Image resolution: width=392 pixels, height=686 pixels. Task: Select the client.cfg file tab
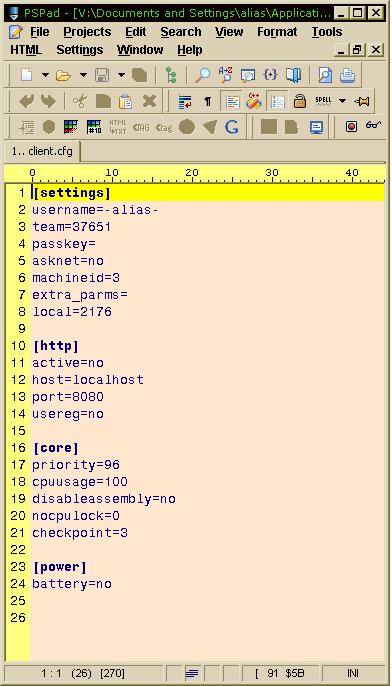pos(42,151)
